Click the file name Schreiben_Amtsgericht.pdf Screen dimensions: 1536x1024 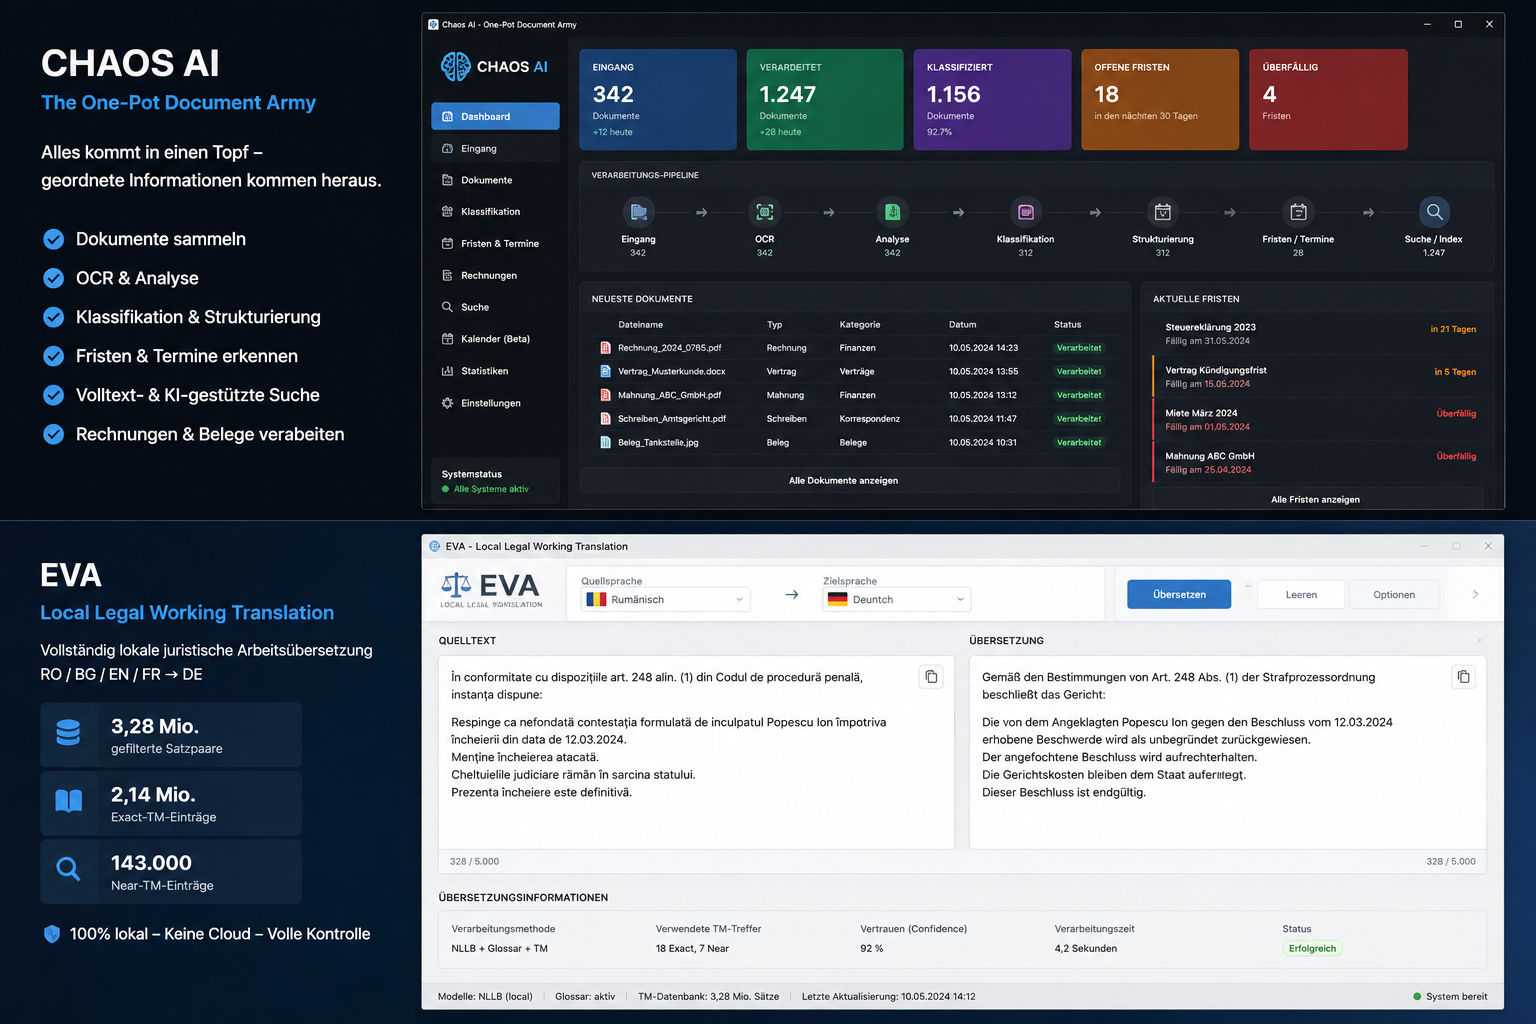click(x=672, y=419)
